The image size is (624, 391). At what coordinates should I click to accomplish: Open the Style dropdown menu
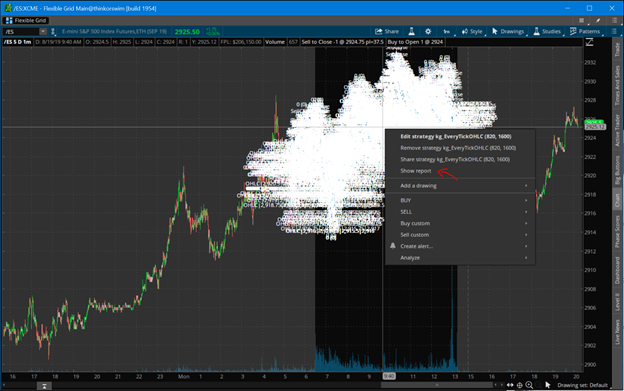472,31
